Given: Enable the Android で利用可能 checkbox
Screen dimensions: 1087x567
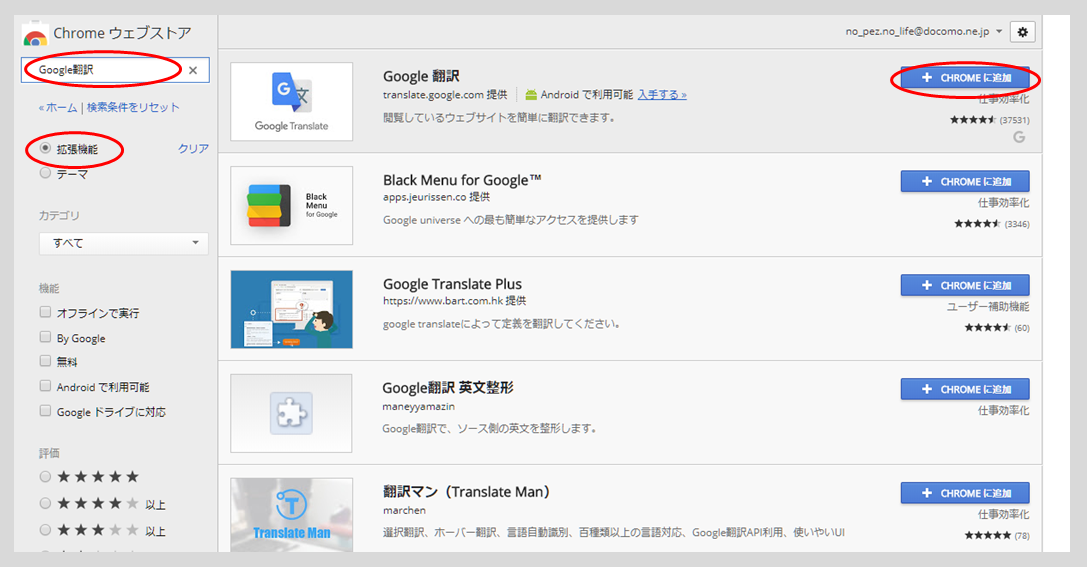Looking at the screenshot, I should click(x=45, y=385).
